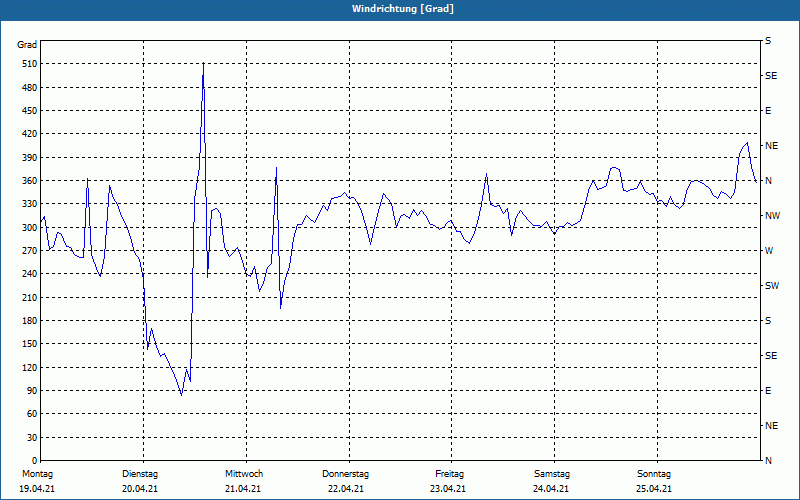The image size is (800, 500).
Task: Click the date 24.04.21
Action: [551, 489]
